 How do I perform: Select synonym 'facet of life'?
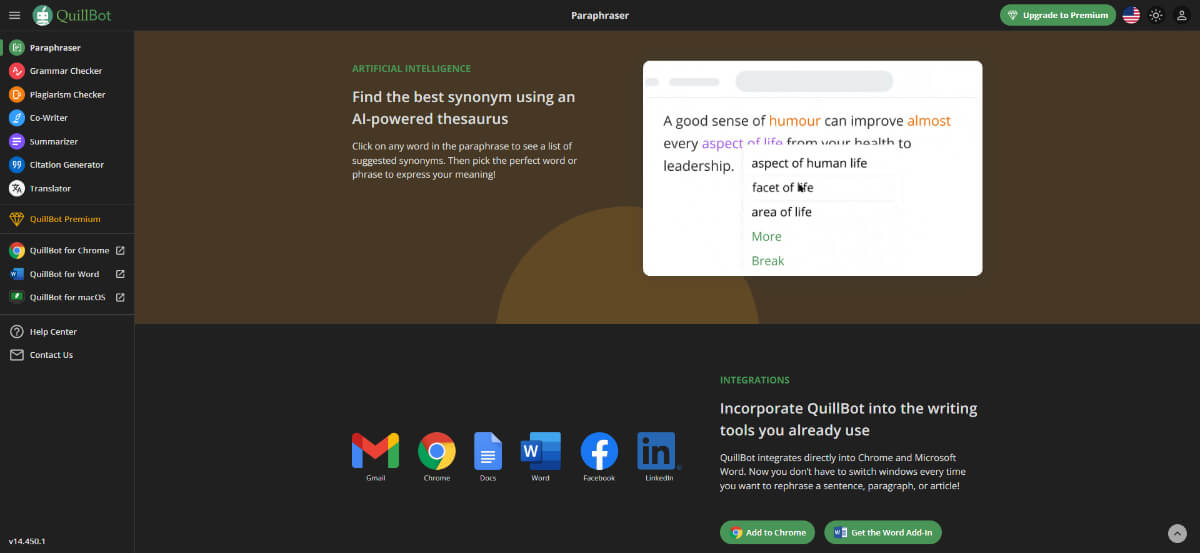point(782,187)
